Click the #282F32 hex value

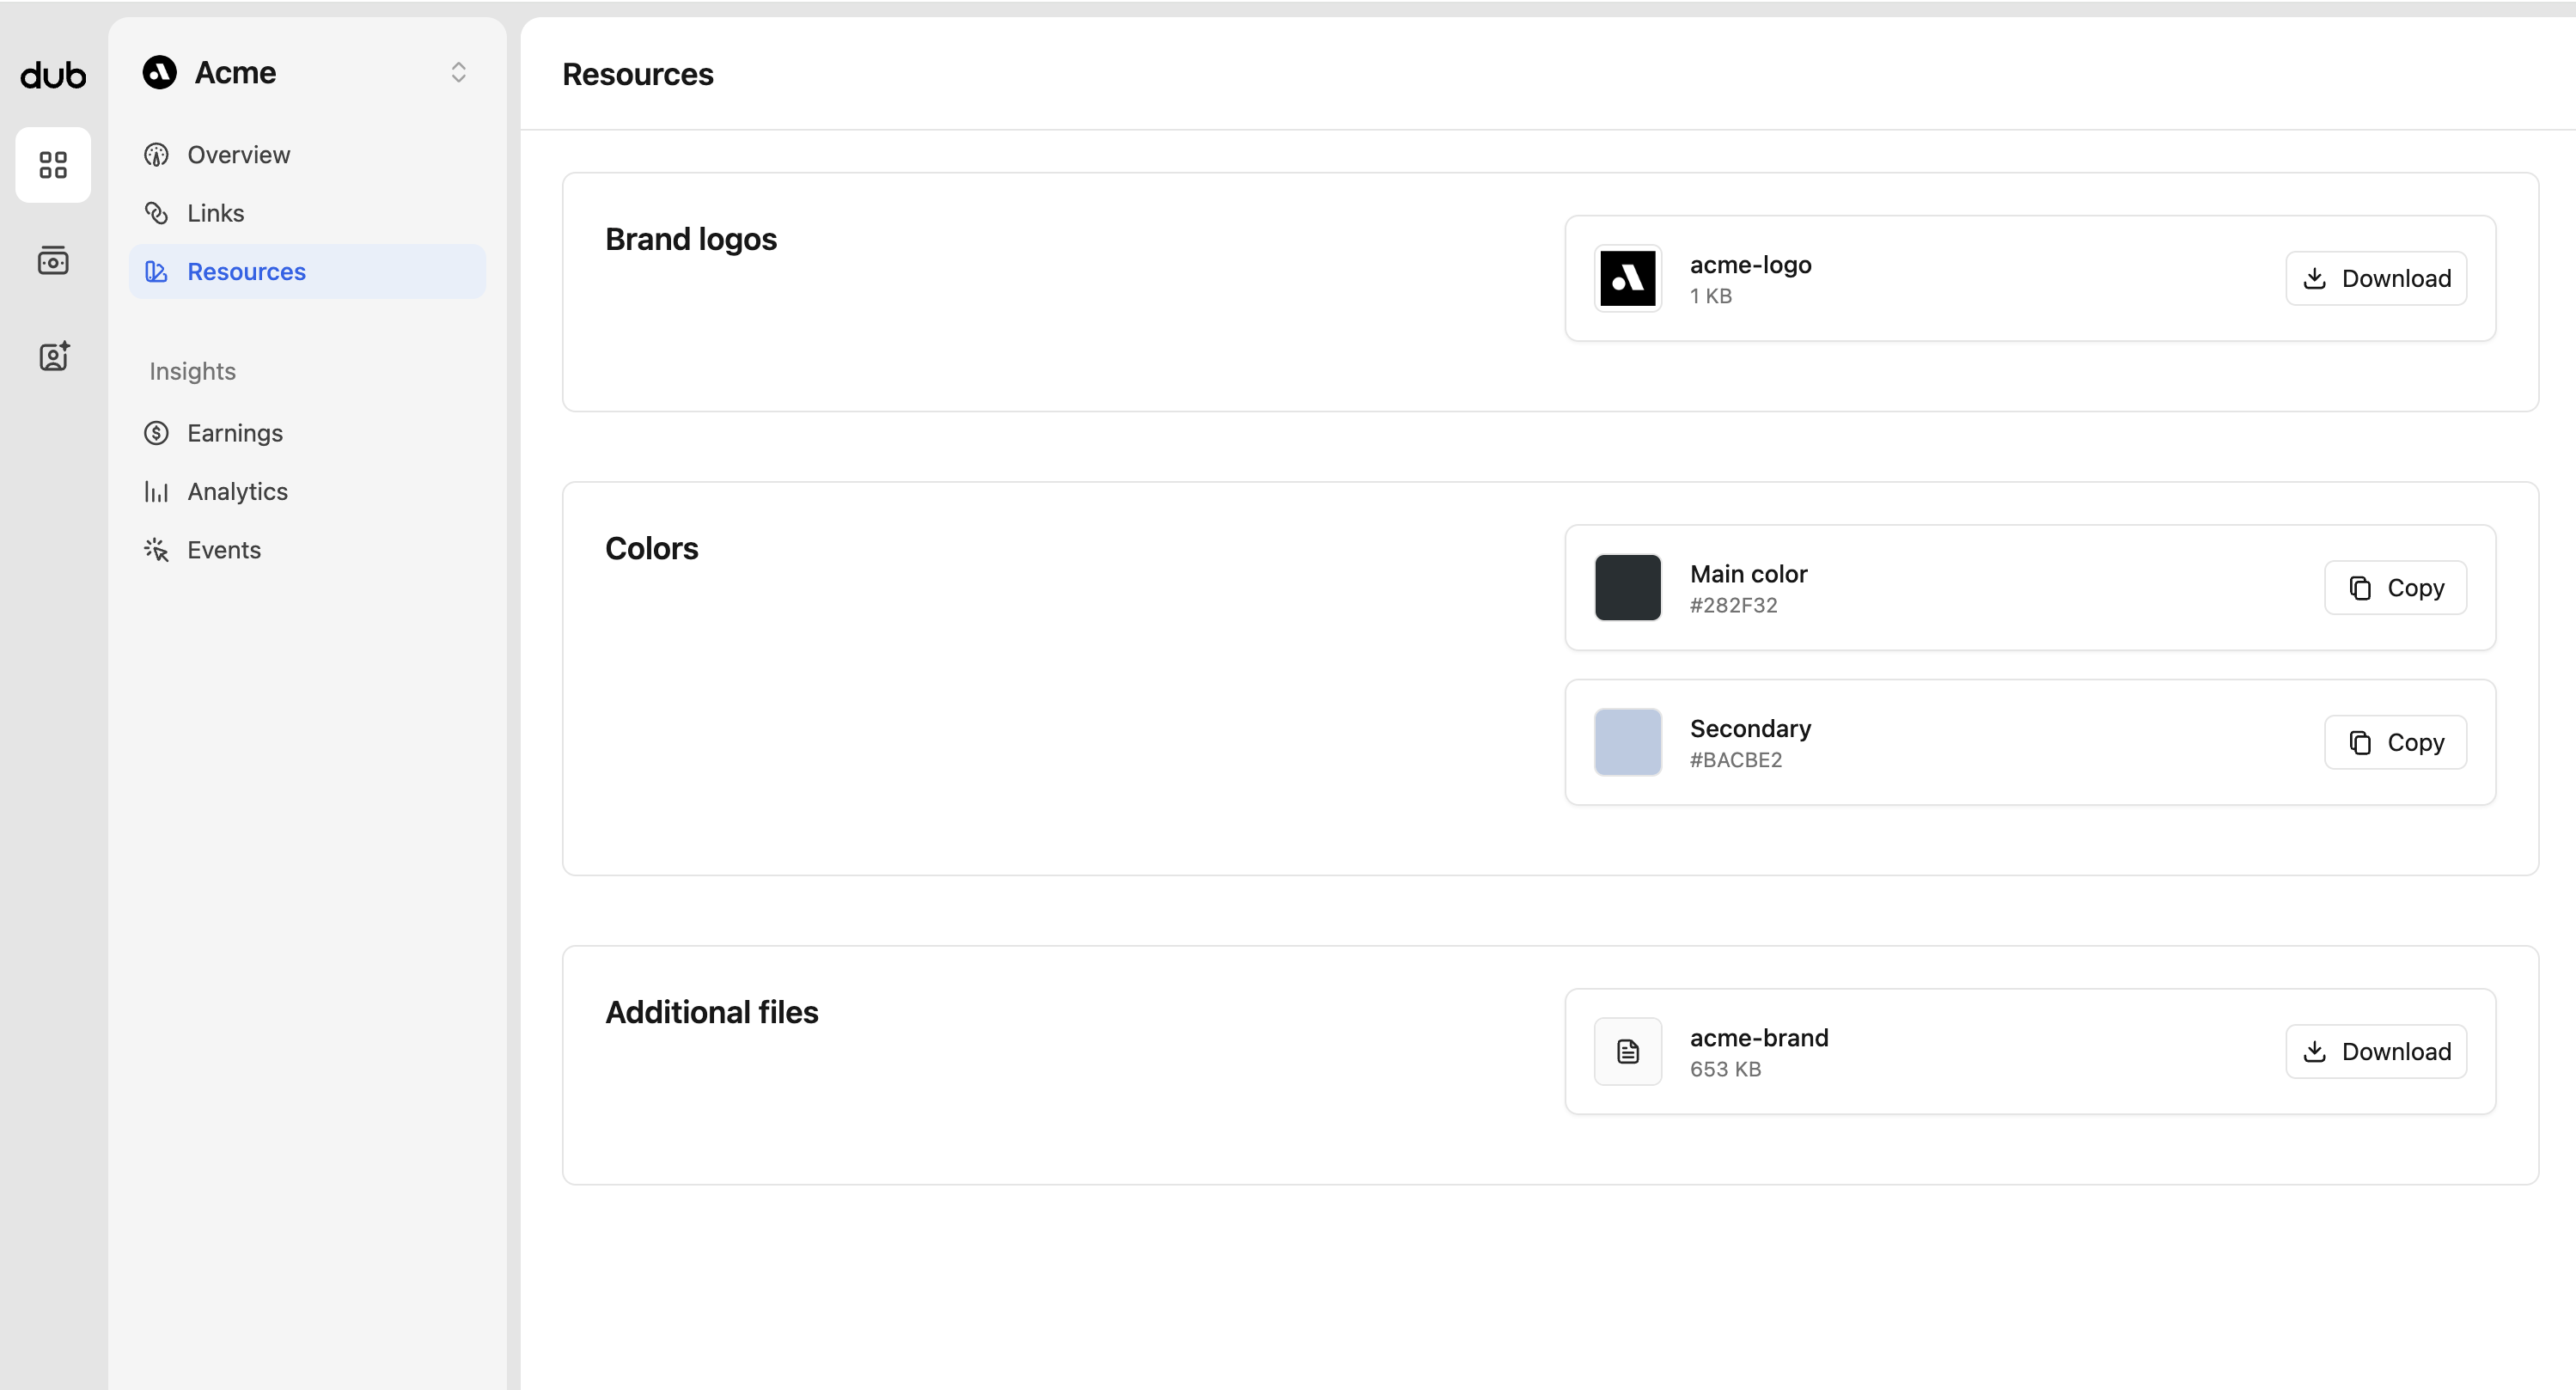pyautogui.click(x=1734, y=605)
